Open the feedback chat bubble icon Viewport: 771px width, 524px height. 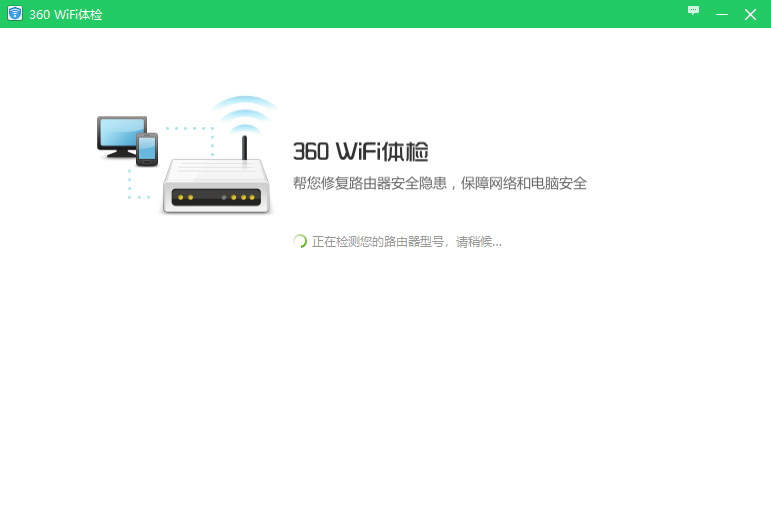693,10
